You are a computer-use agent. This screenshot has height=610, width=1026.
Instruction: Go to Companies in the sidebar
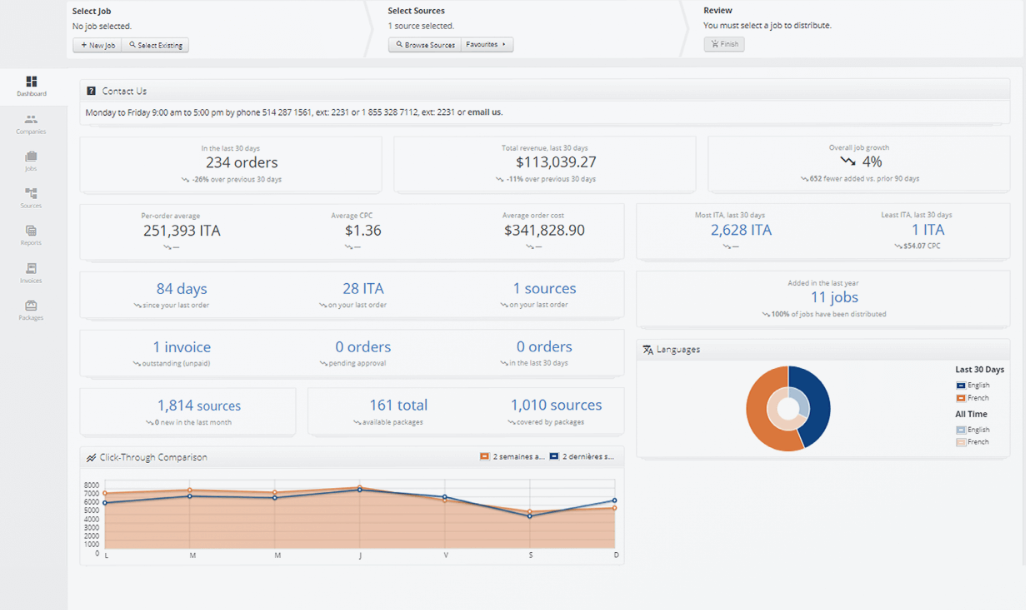pos(31,119)
